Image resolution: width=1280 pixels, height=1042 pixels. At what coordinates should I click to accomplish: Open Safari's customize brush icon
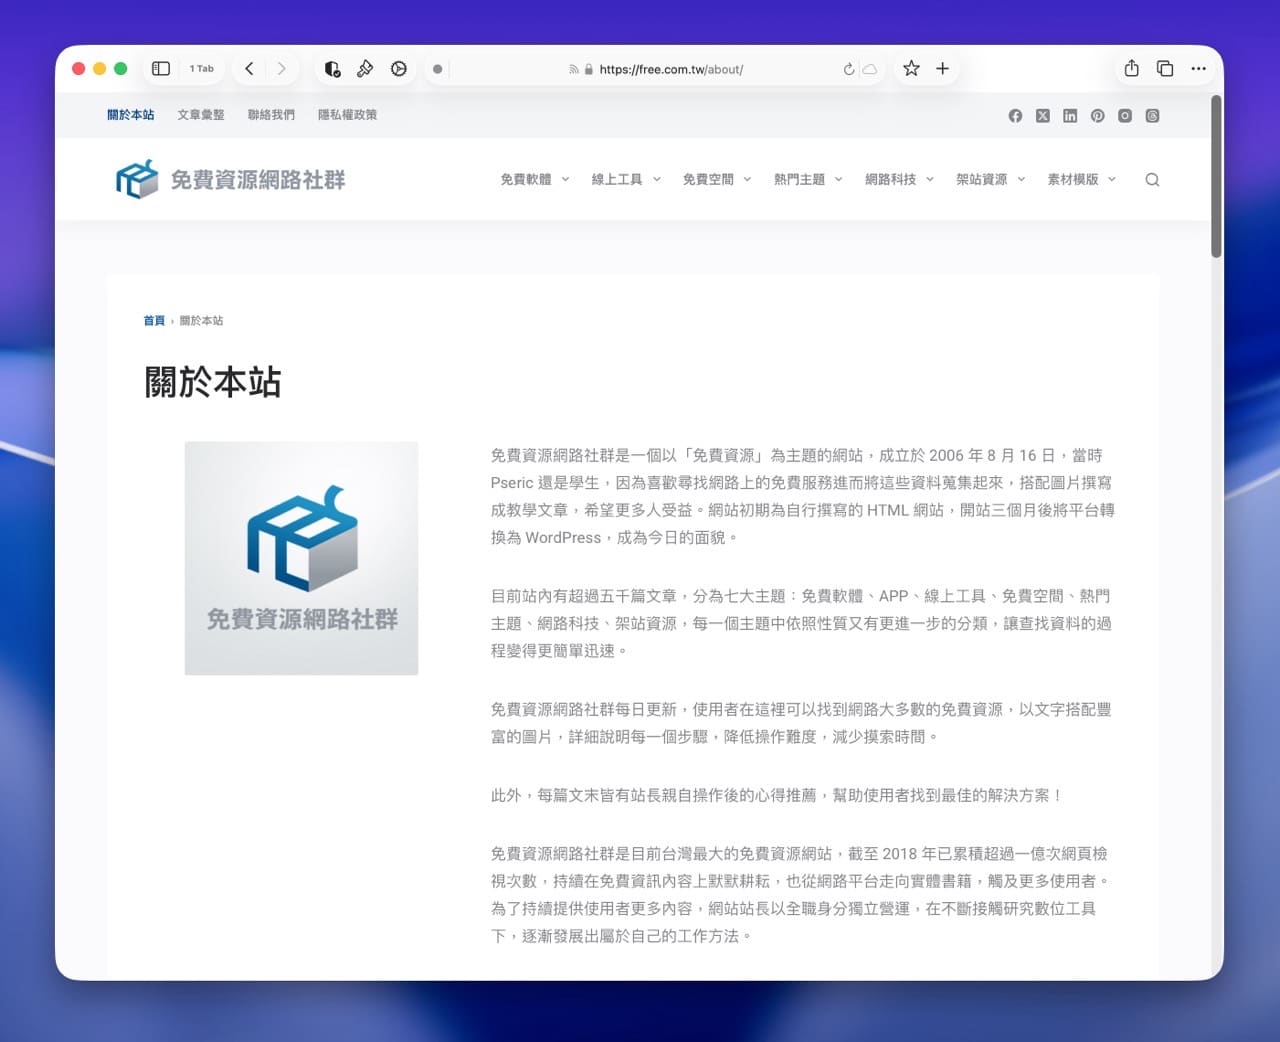(365, 68)
